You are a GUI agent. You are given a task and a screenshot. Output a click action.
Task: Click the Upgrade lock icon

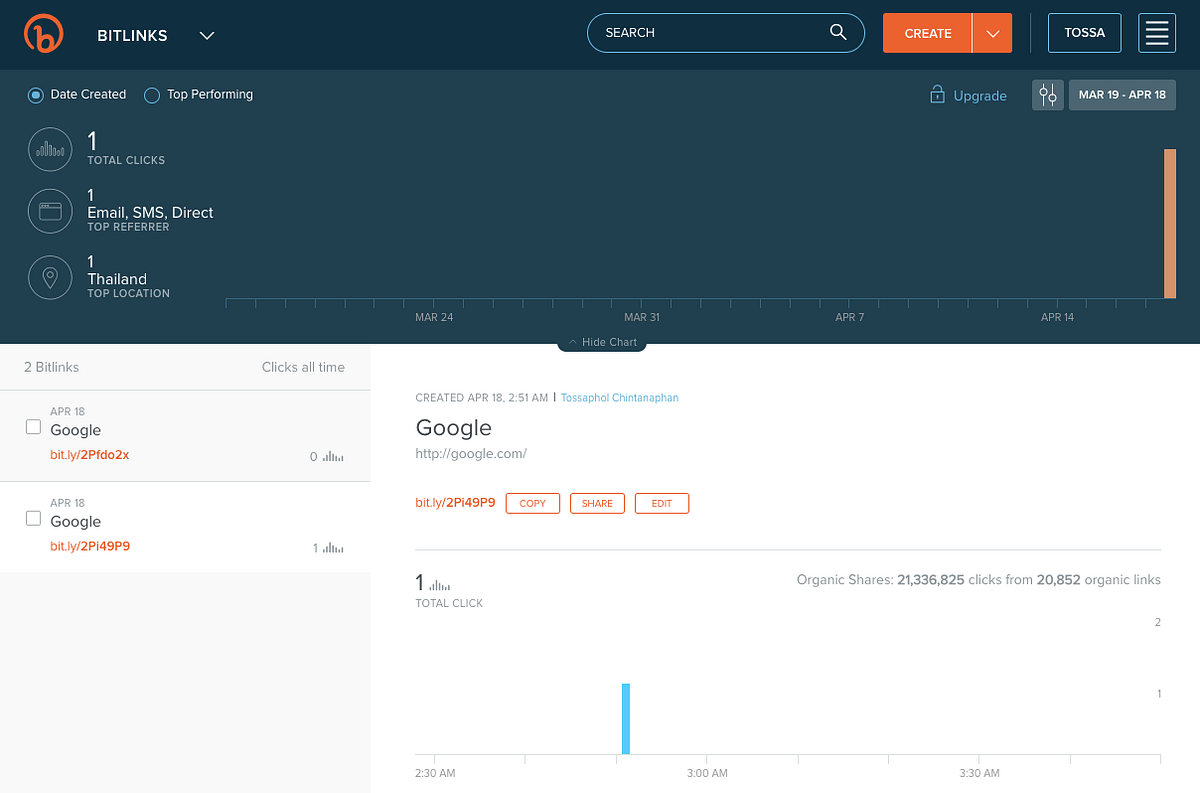(x=937, y=95)
